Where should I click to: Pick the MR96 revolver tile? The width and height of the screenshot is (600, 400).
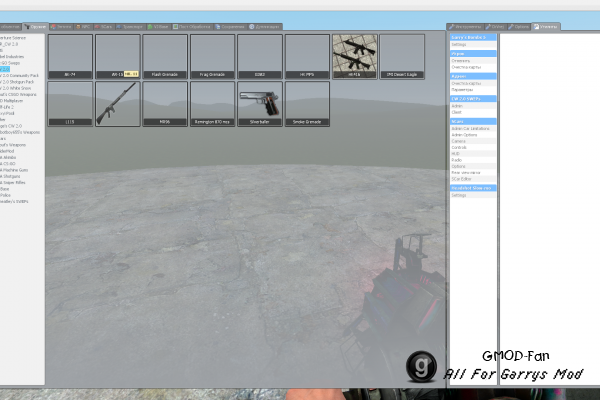165,104
